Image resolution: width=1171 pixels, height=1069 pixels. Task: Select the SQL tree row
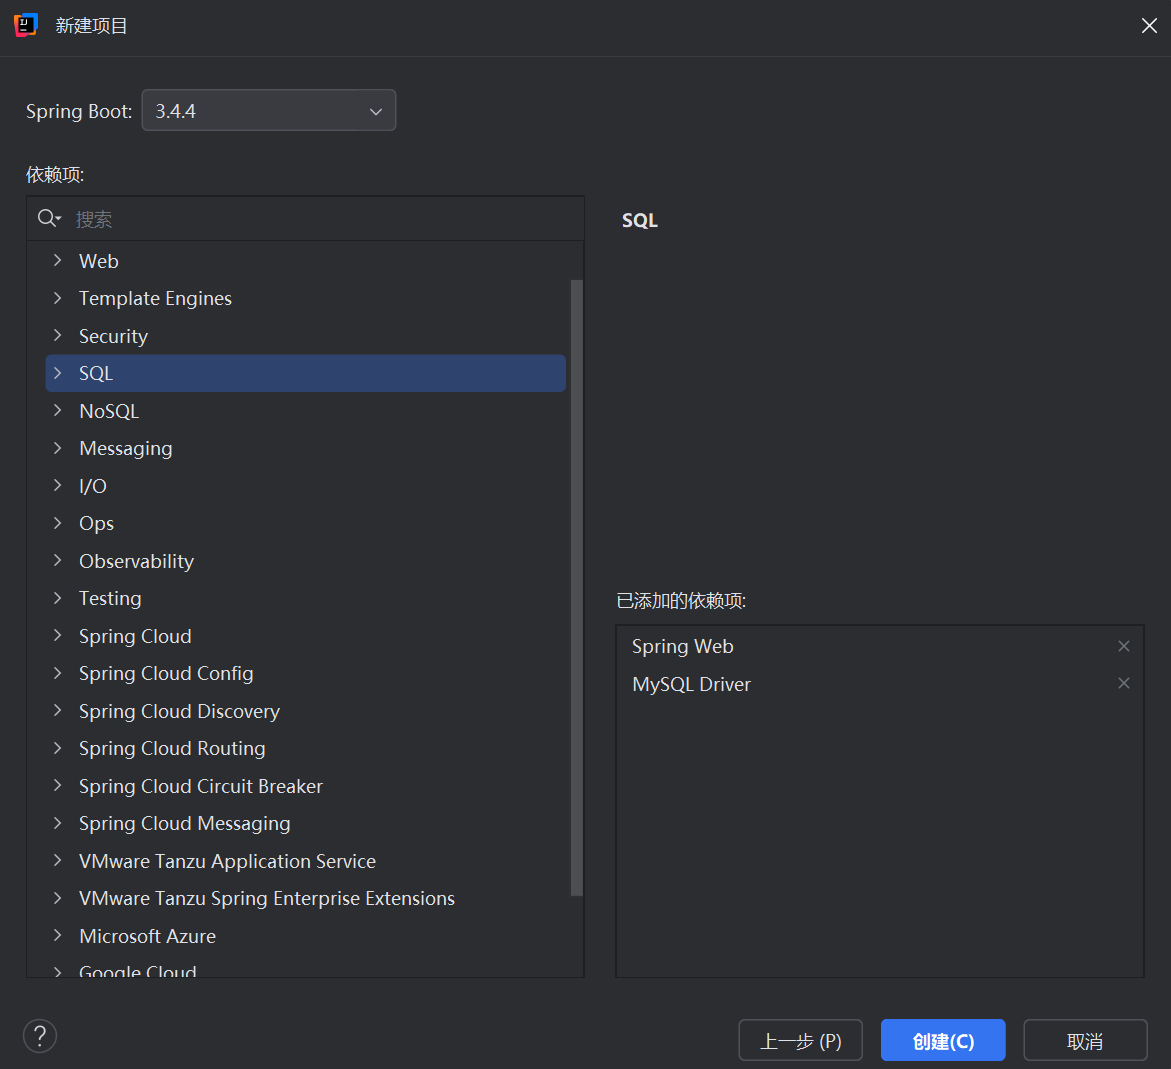click(x=305, y=373)
